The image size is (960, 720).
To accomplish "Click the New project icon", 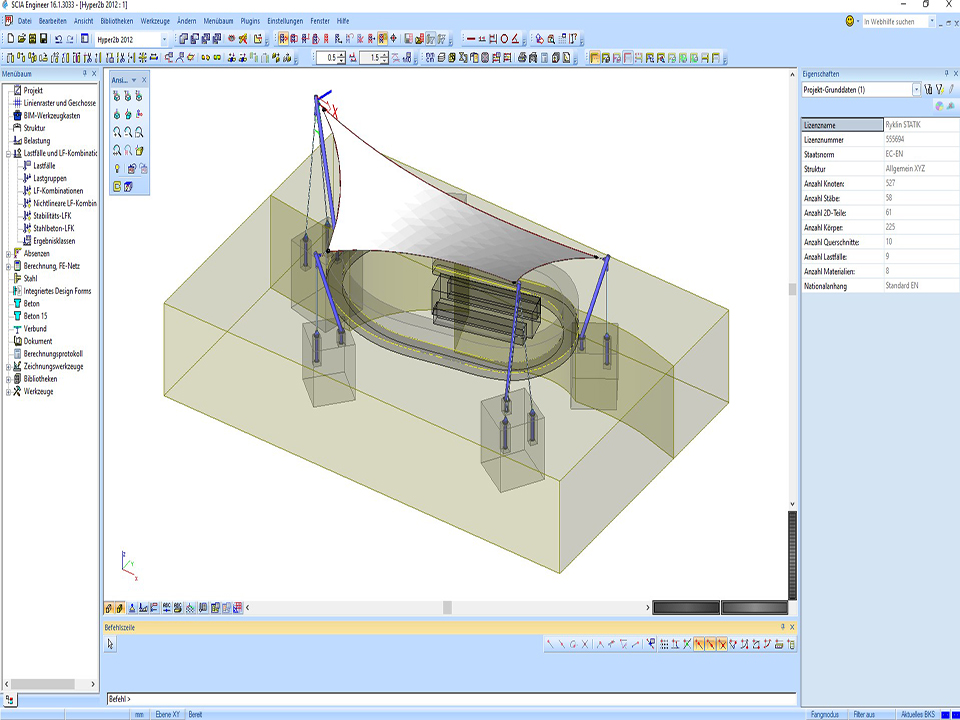I will (9, 38).
